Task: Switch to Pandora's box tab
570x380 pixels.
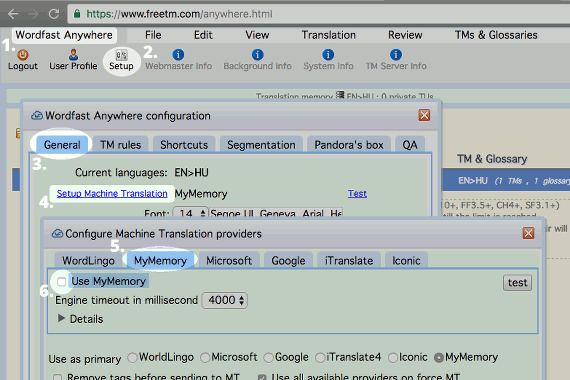Action: [349, 145]
